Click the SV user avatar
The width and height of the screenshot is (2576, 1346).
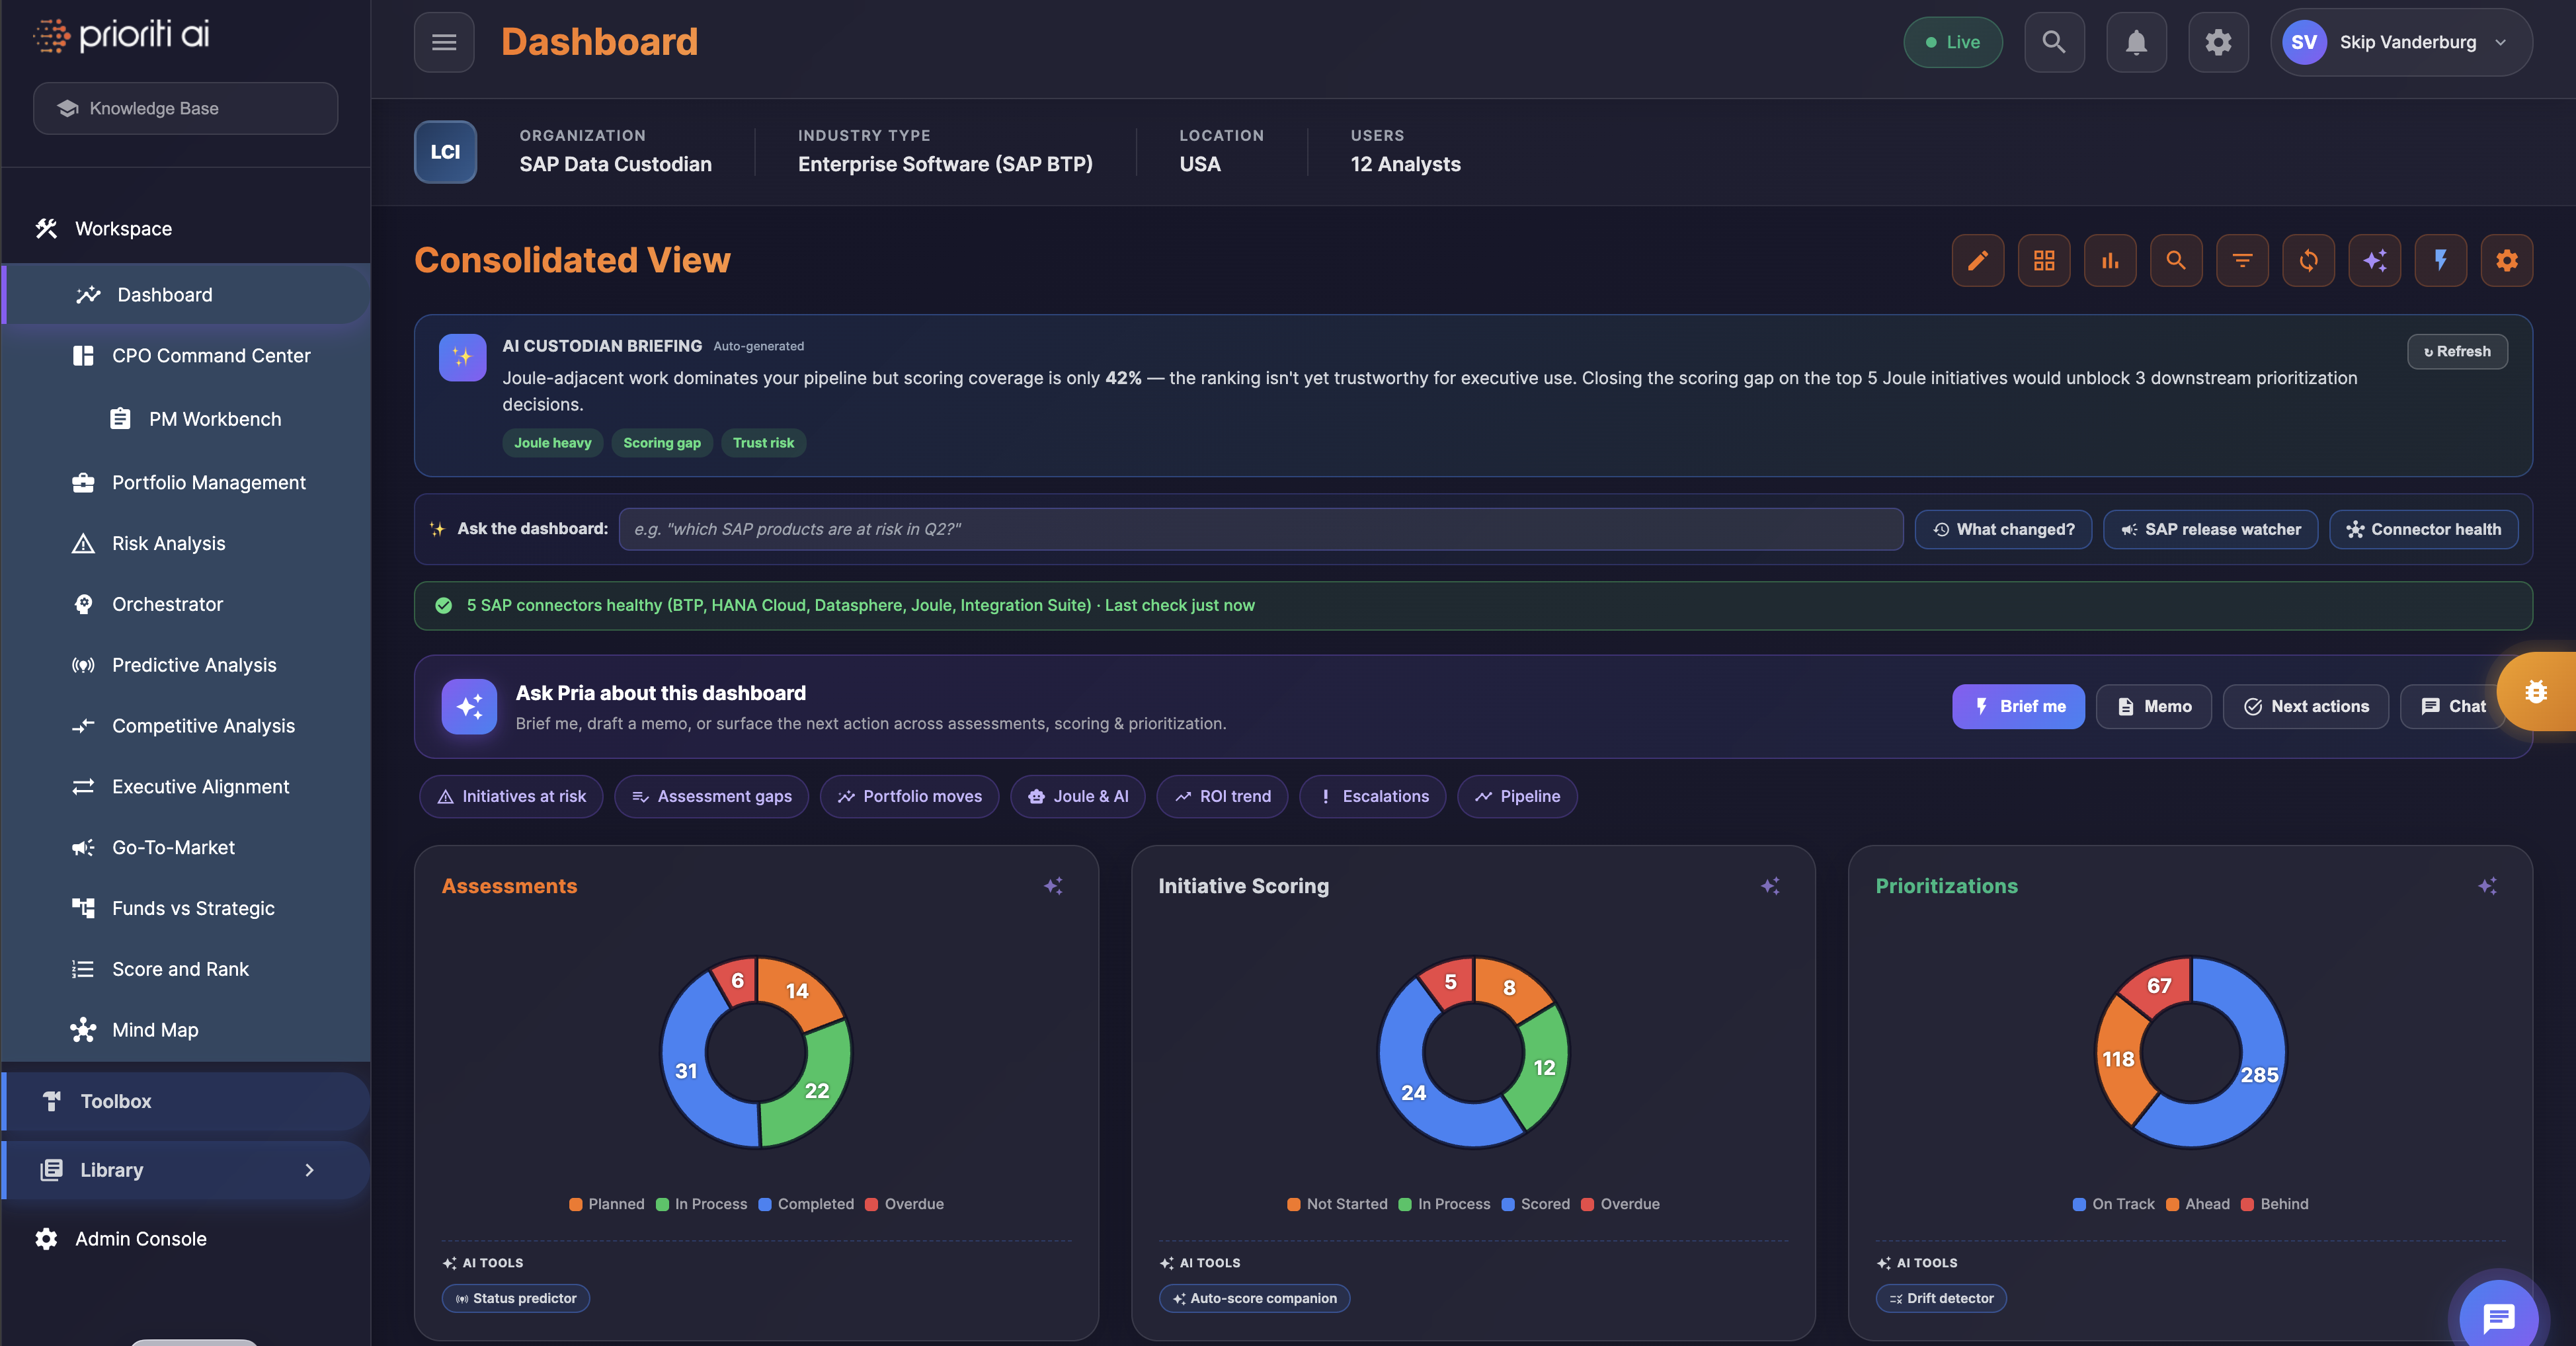[x=2304, y=42]
